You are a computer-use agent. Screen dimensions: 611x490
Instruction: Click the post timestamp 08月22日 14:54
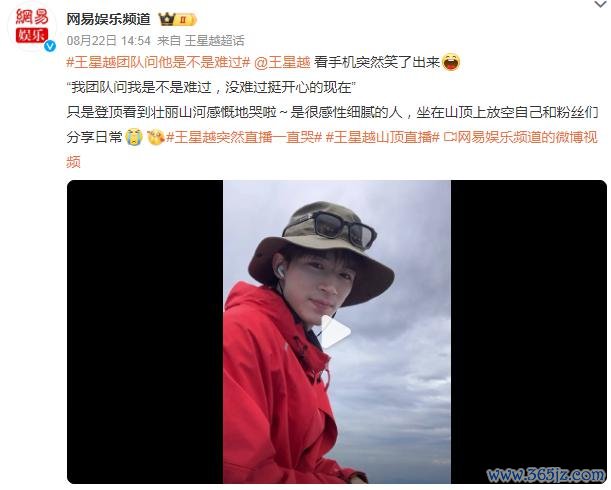pos(108,41)
